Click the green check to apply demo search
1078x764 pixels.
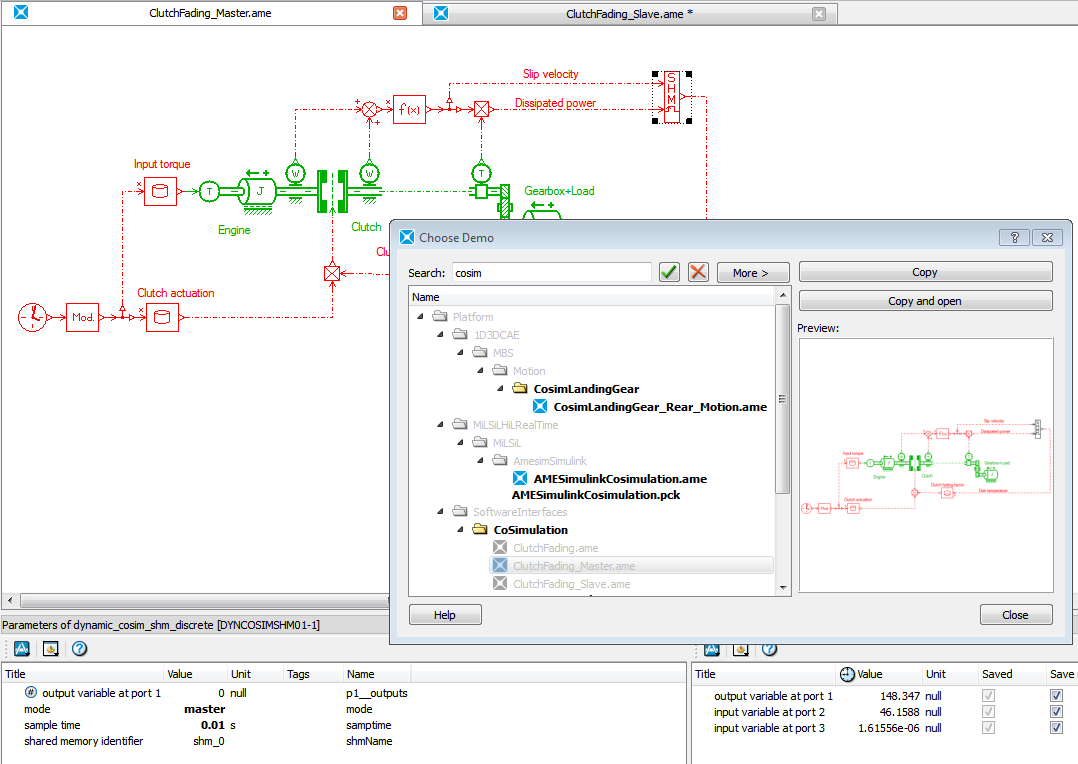pos(668,271)
